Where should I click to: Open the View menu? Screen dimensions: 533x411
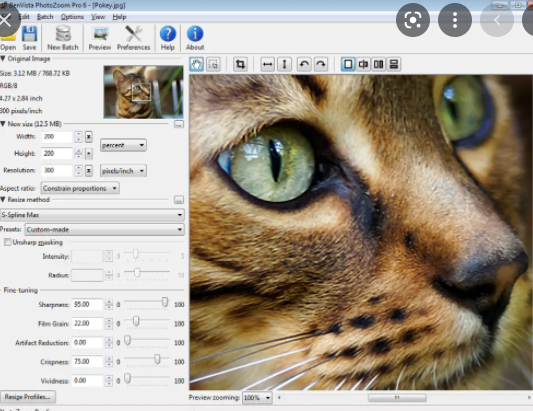[98, 17]
